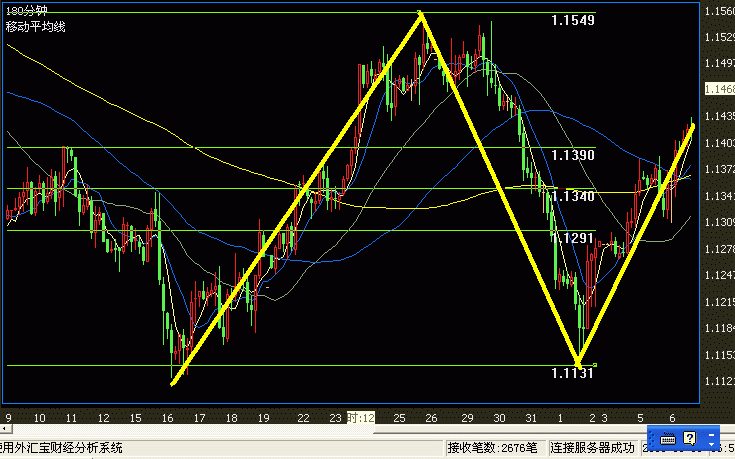This screenshot has height=459, width=735.
Task: Click date 31 on the time axis
Action: 531,418
